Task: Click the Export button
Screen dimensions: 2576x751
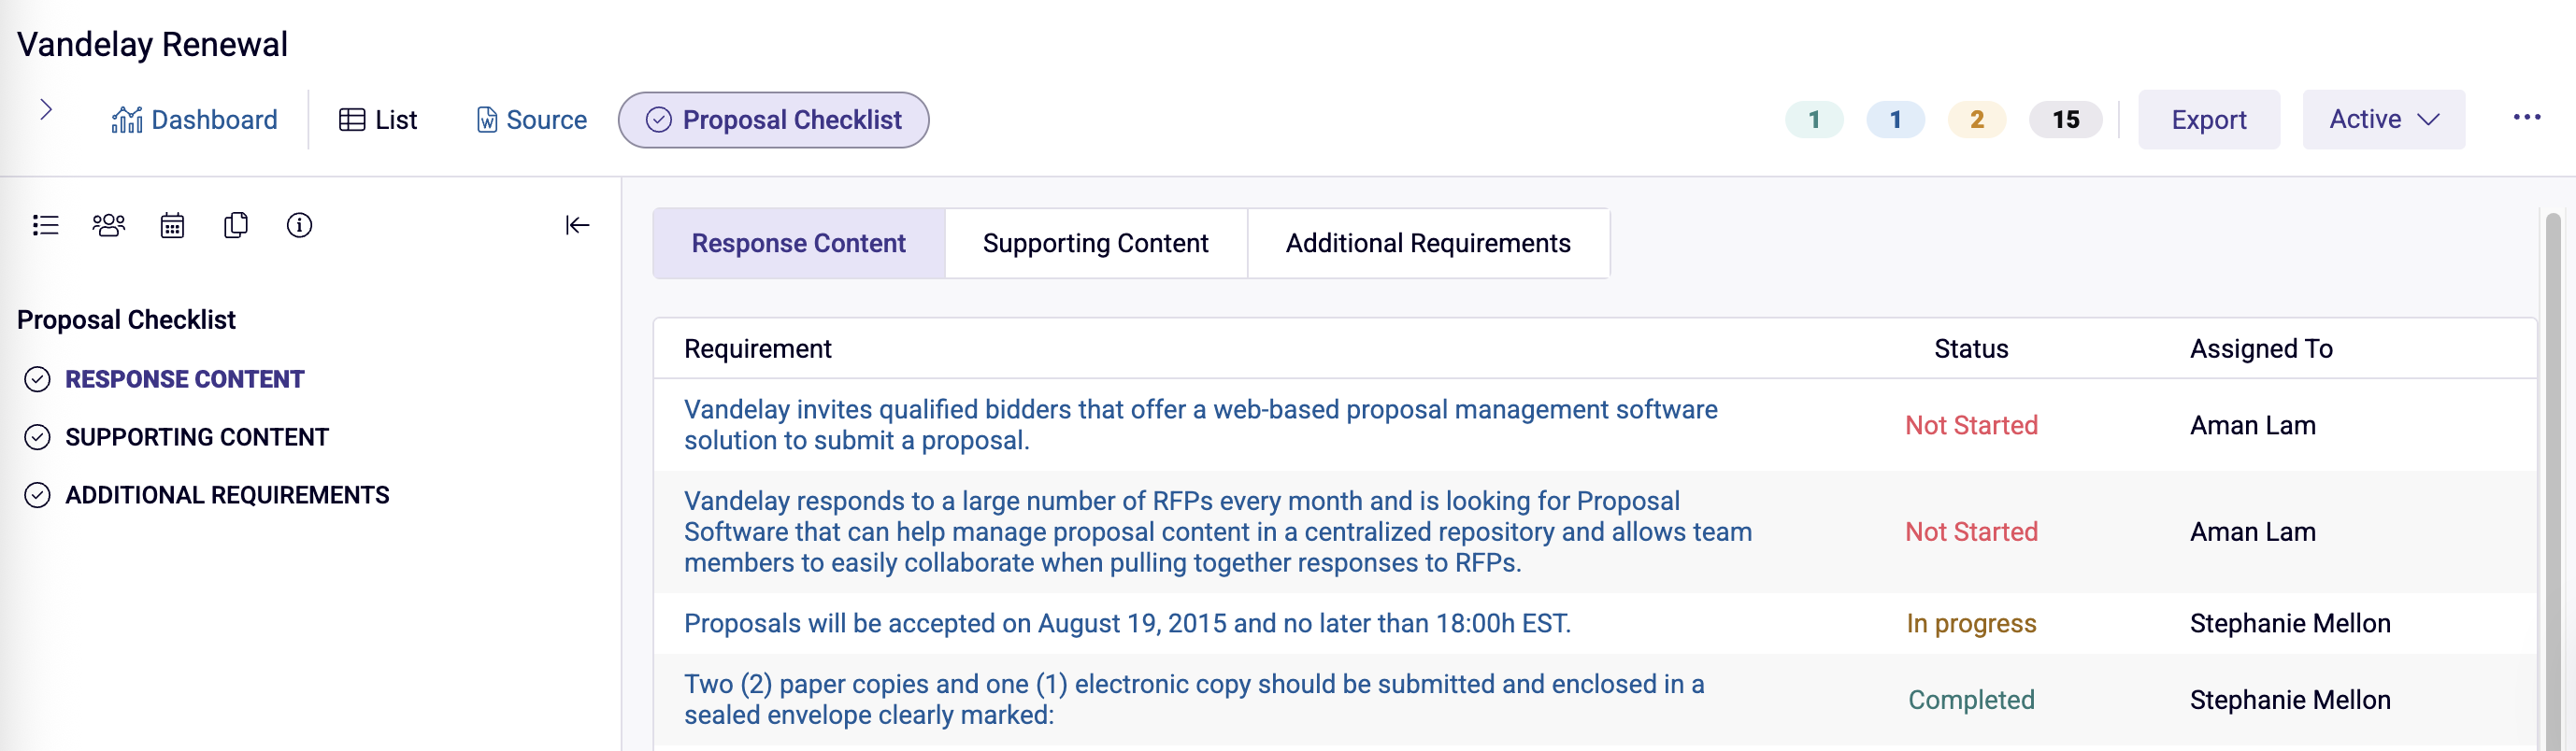Action: 2208,120
